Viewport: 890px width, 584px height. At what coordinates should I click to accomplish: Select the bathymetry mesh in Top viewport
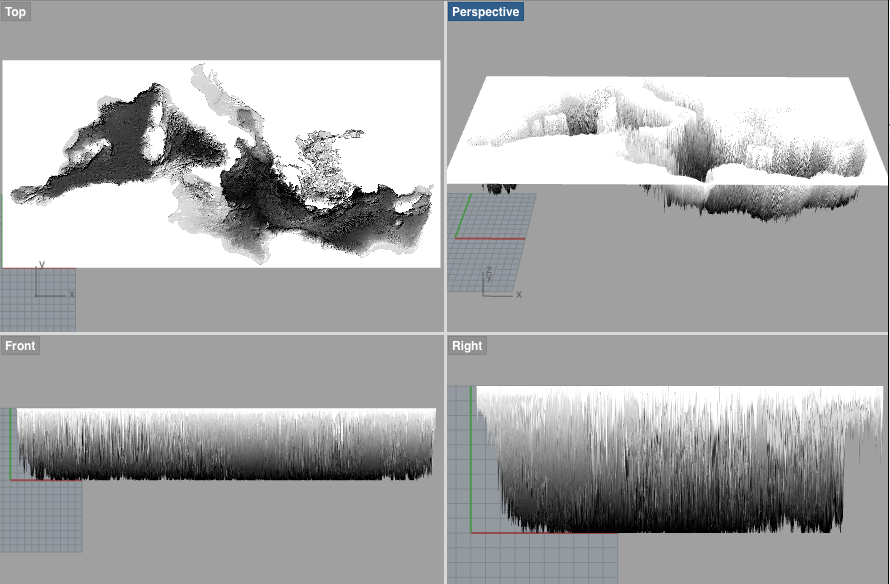(x=221, y=164)
